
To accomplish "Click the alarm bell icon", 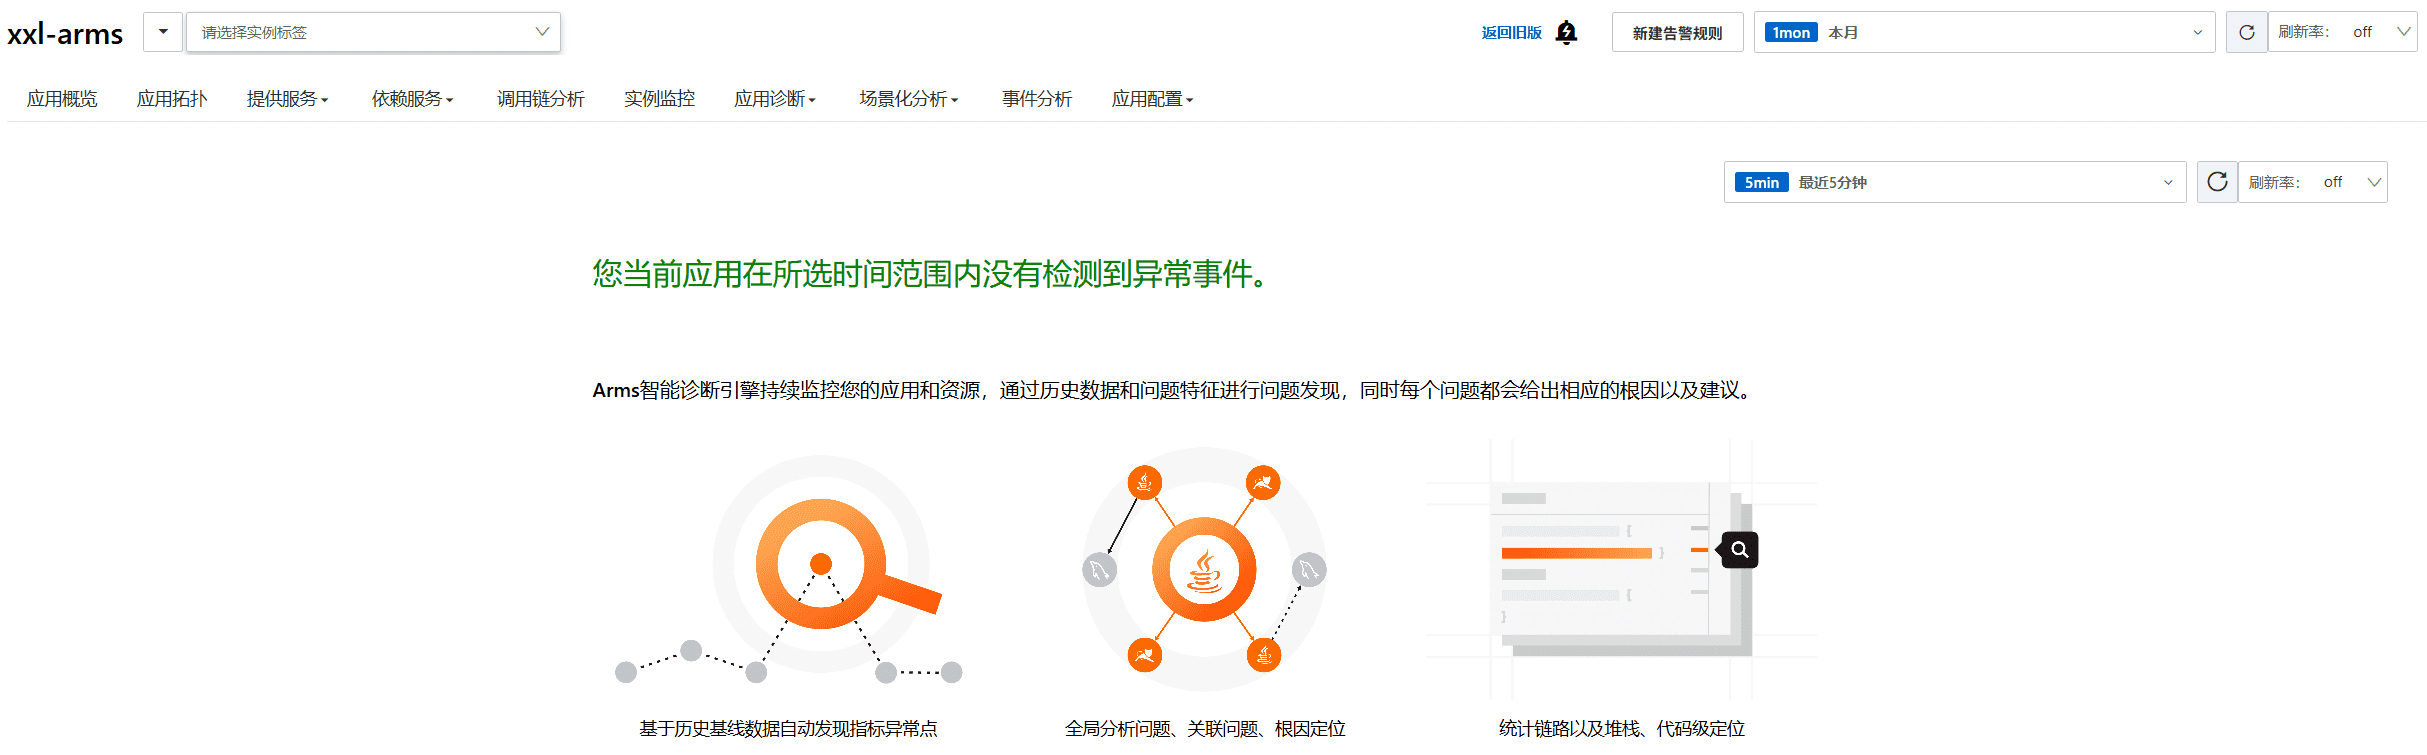I will pos(1567,33).
